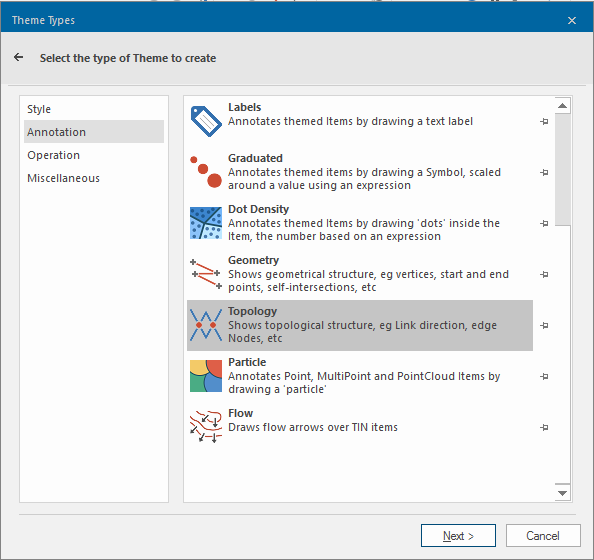
Task: Pick the Dot Density theme icon
Action: pyautogui.click(x=206, y=223)
